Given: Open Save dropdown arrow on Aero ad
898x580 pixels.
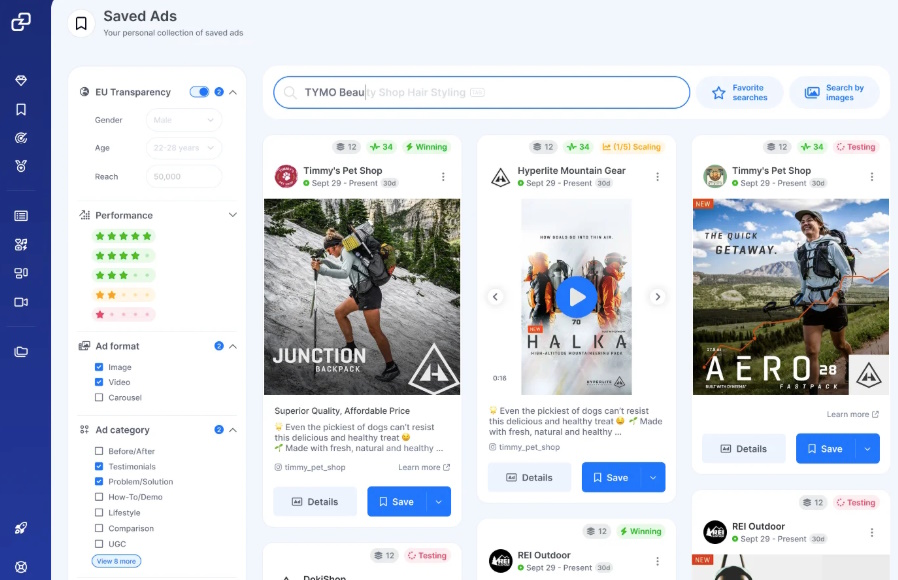Looking at the screenshot, I should (868, 449).
